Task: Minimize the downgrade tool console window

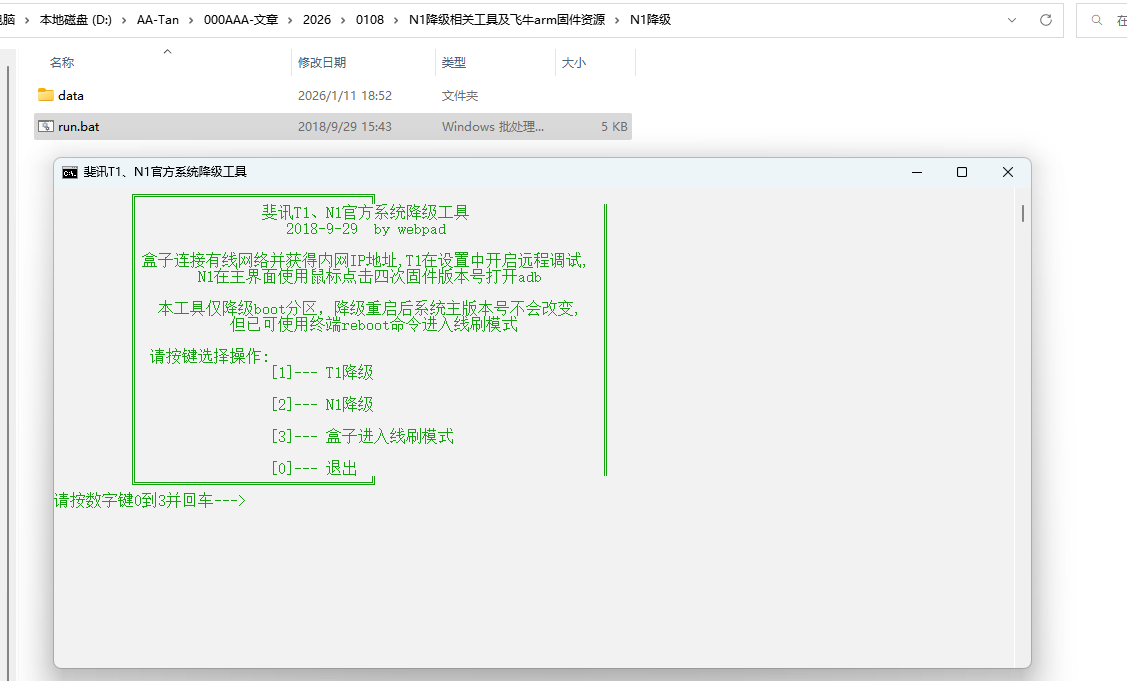Action: (x=916, y=172)
